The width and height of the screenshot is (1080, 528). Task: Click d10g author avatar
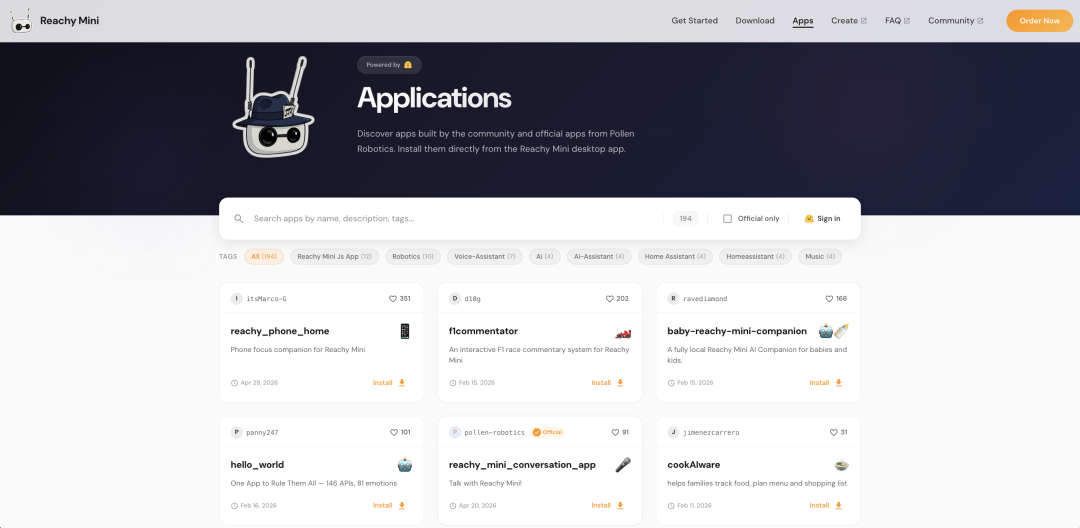455,299
